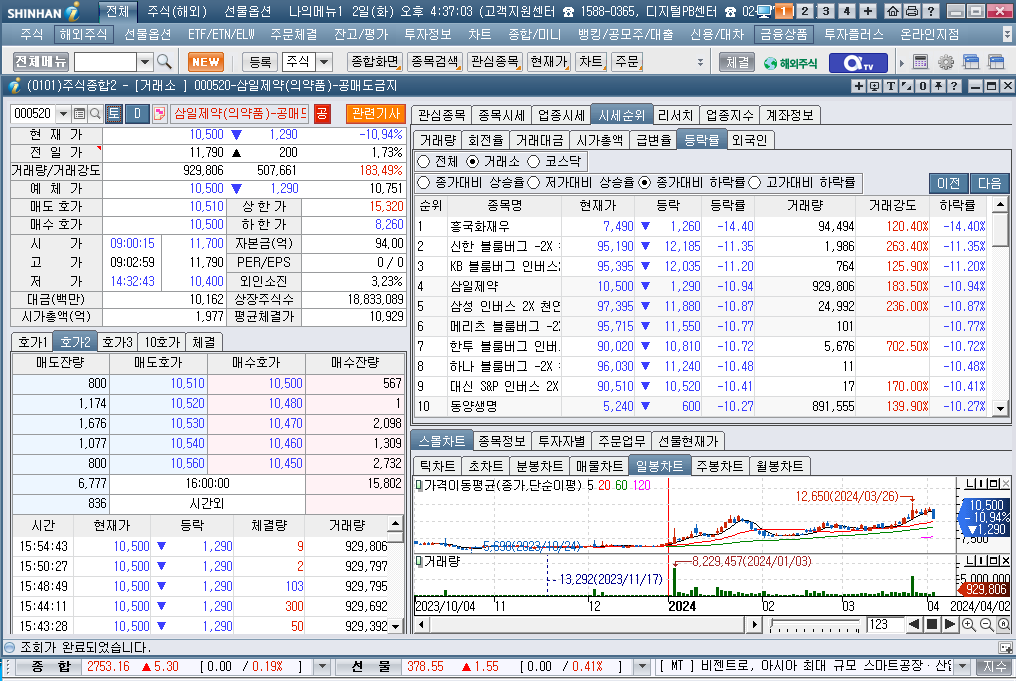Open the 전체메뉴 button
This screenshot has height=681, width=1016.
click(x=41, y=62)
